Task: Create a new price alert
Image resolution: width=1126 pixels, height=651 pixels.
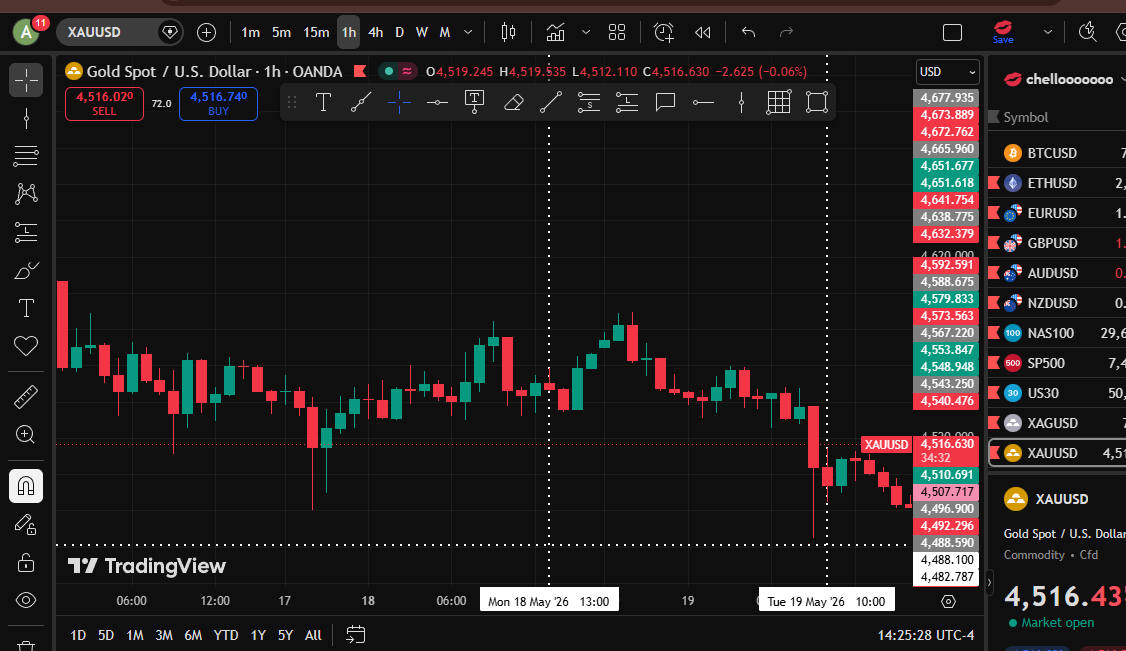Action: pos(664,32)
